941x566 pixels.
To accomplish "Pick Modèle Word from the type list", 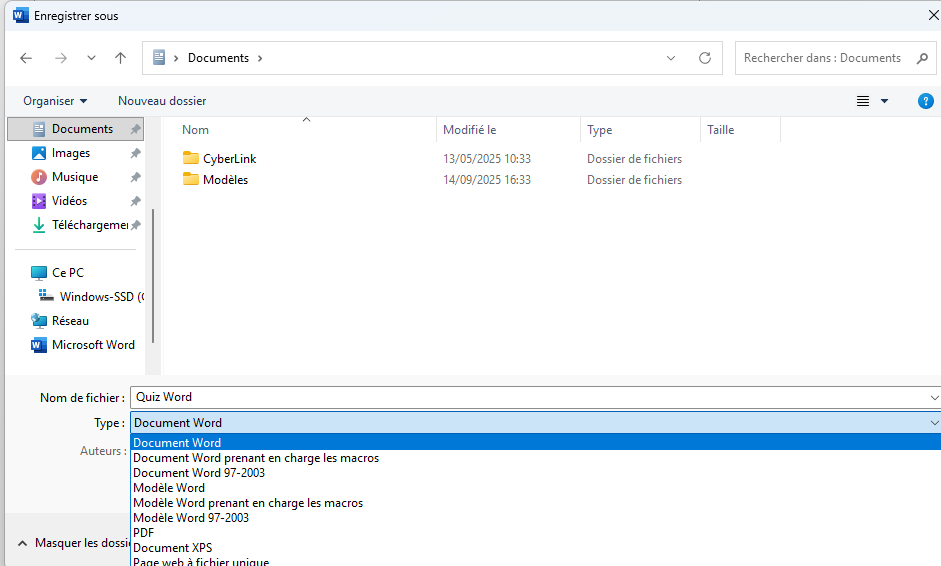I will click(x=169, y=488).
